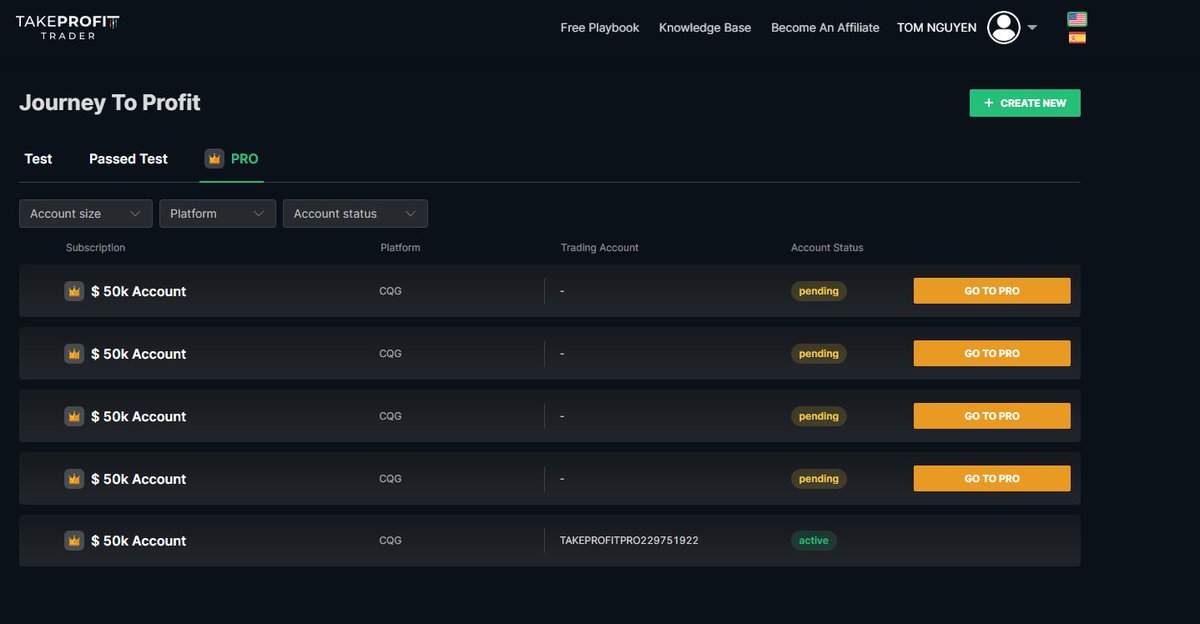Open the Account size filter dropdown
Image resolution: width=1200 pixels, height=624 pixels.
point(86,213)
